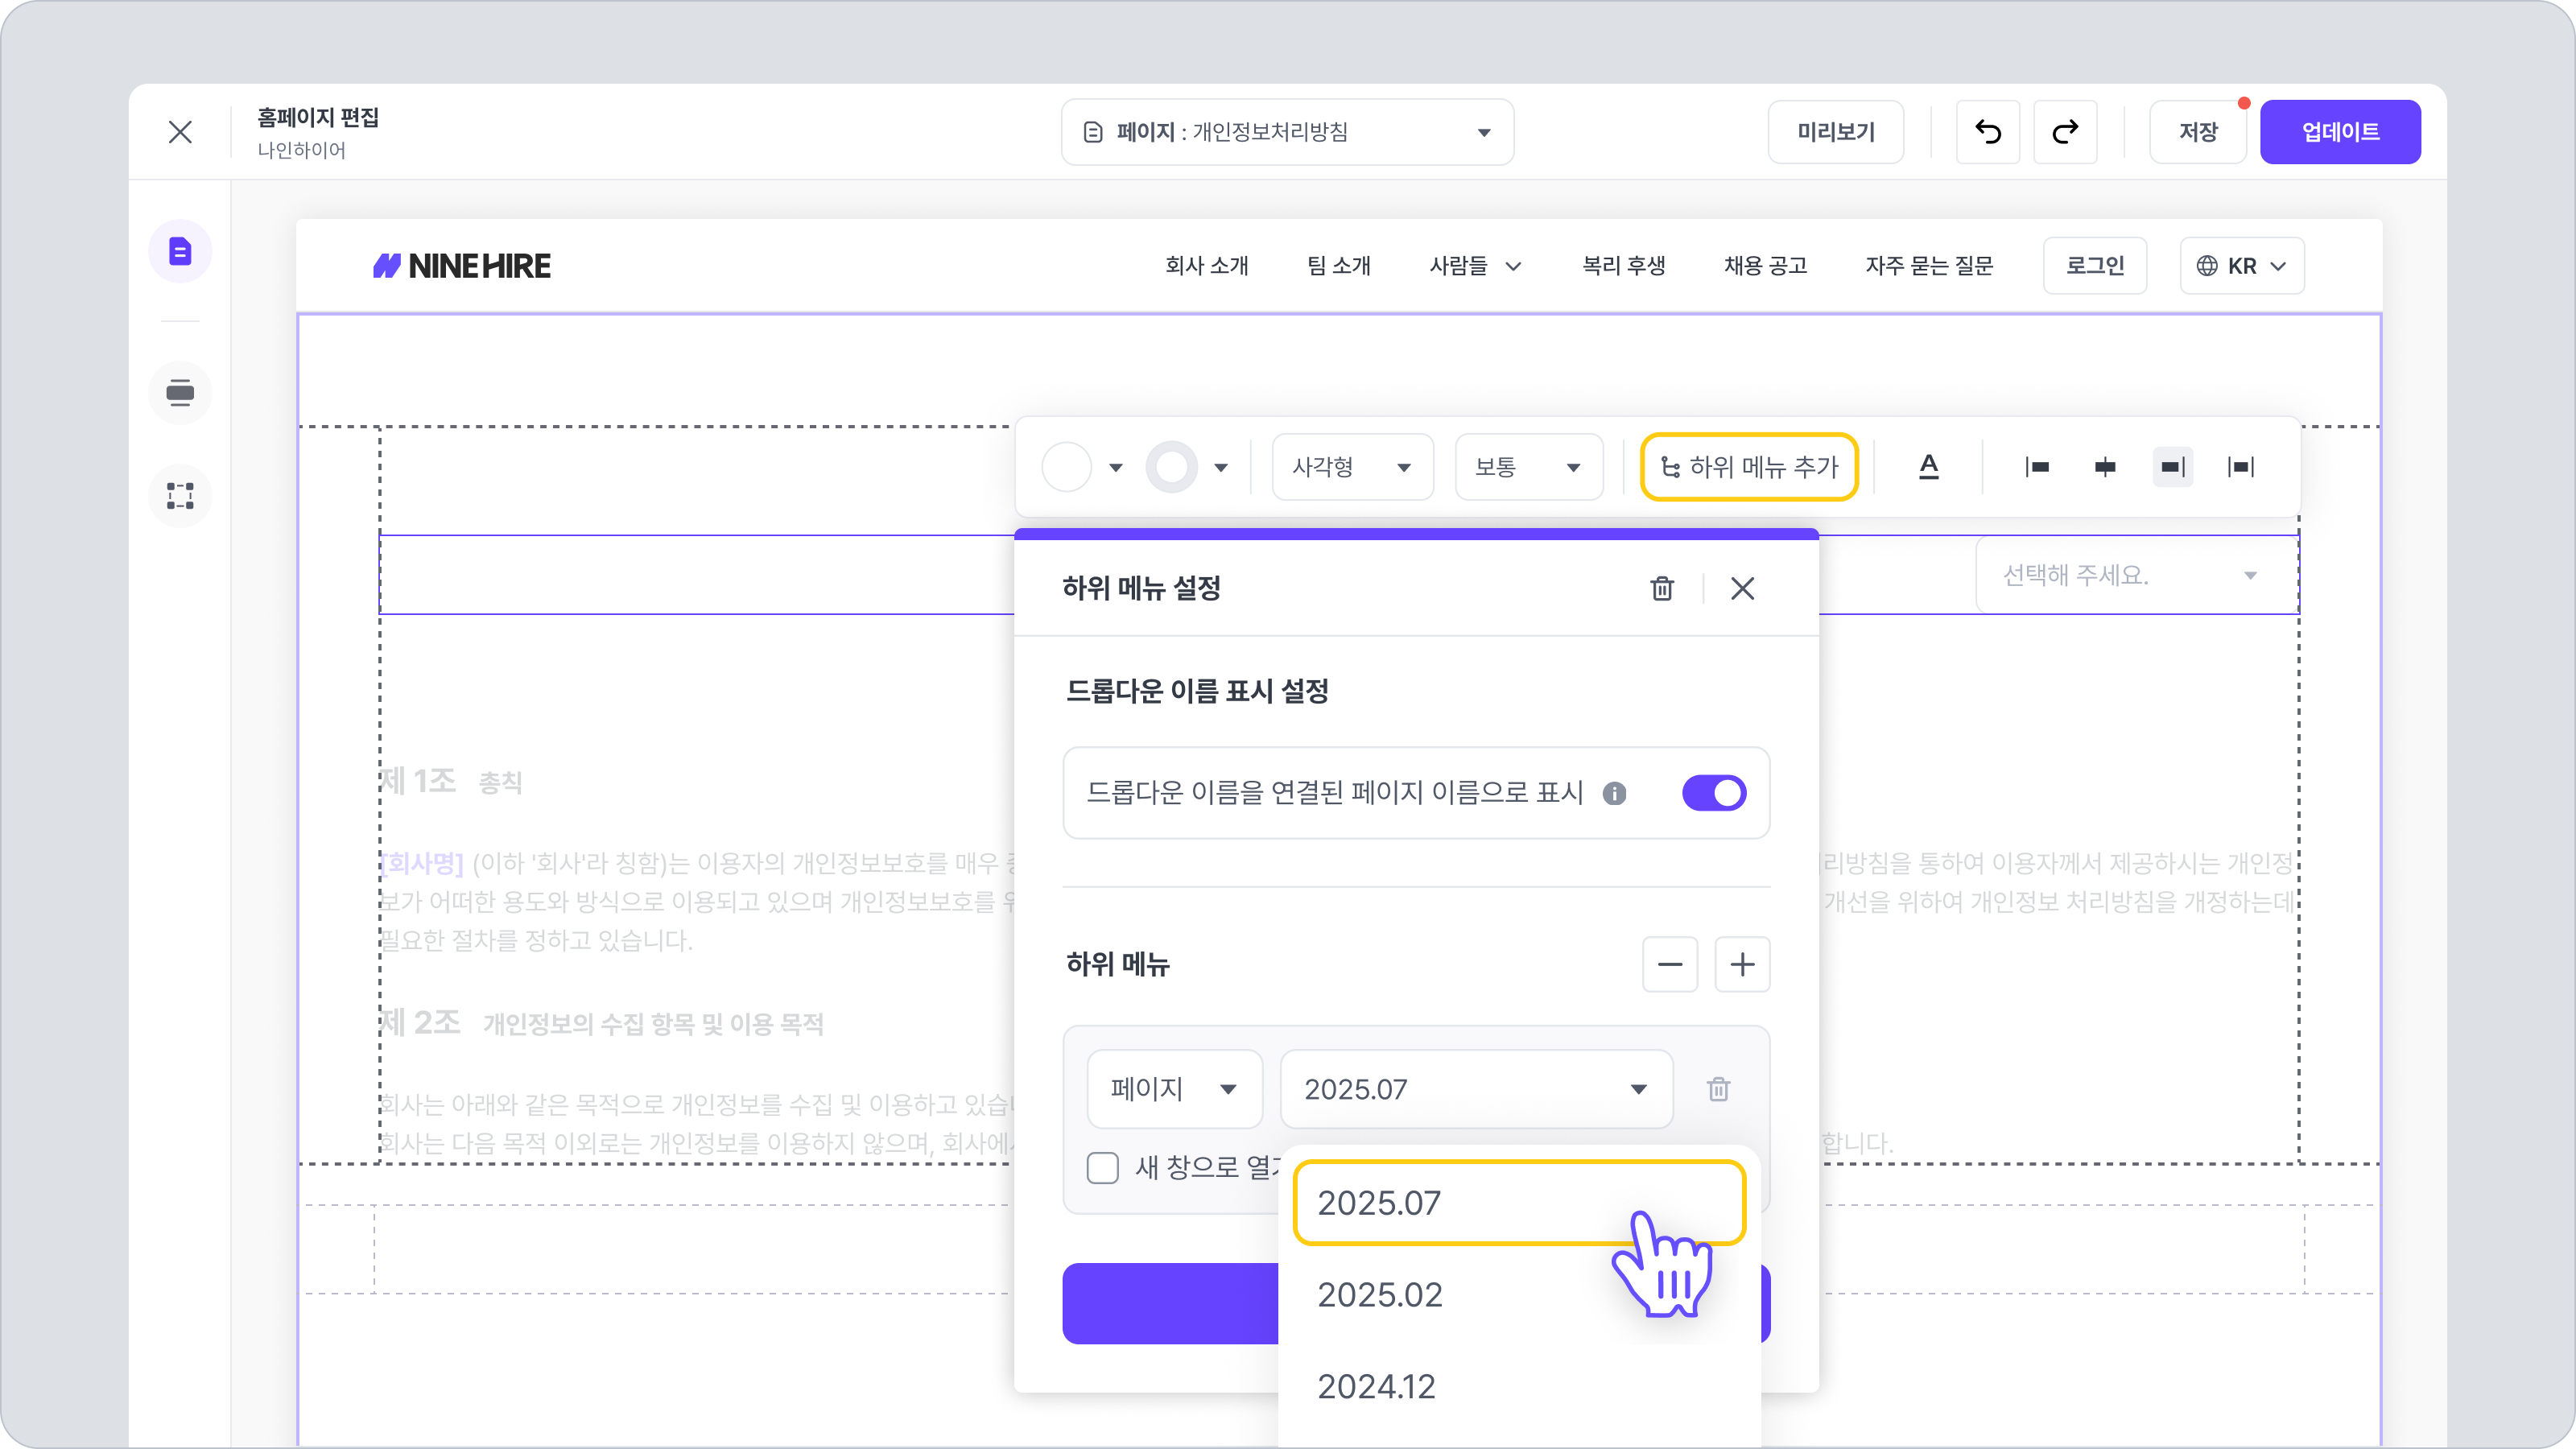Expand the page selector dropdown for the privacy policy page
Screen dimensions: 2576x1449
1287,132
